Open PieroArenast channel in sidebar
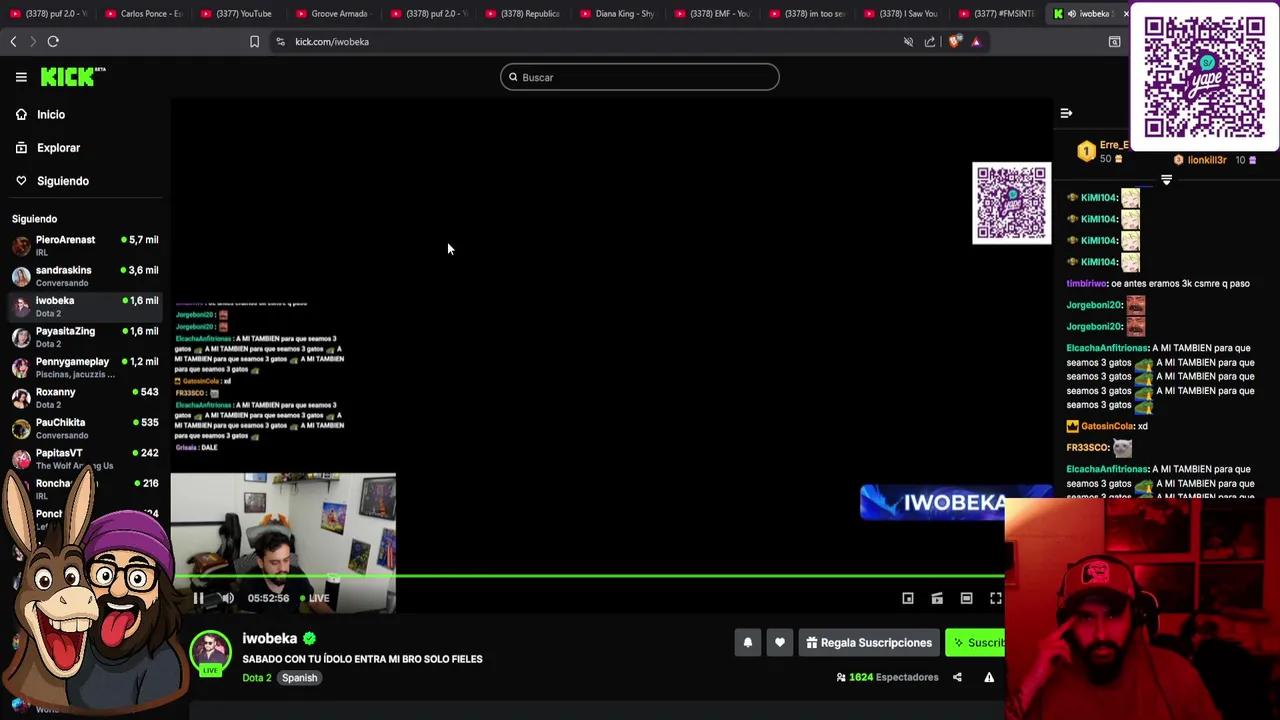 85,245
